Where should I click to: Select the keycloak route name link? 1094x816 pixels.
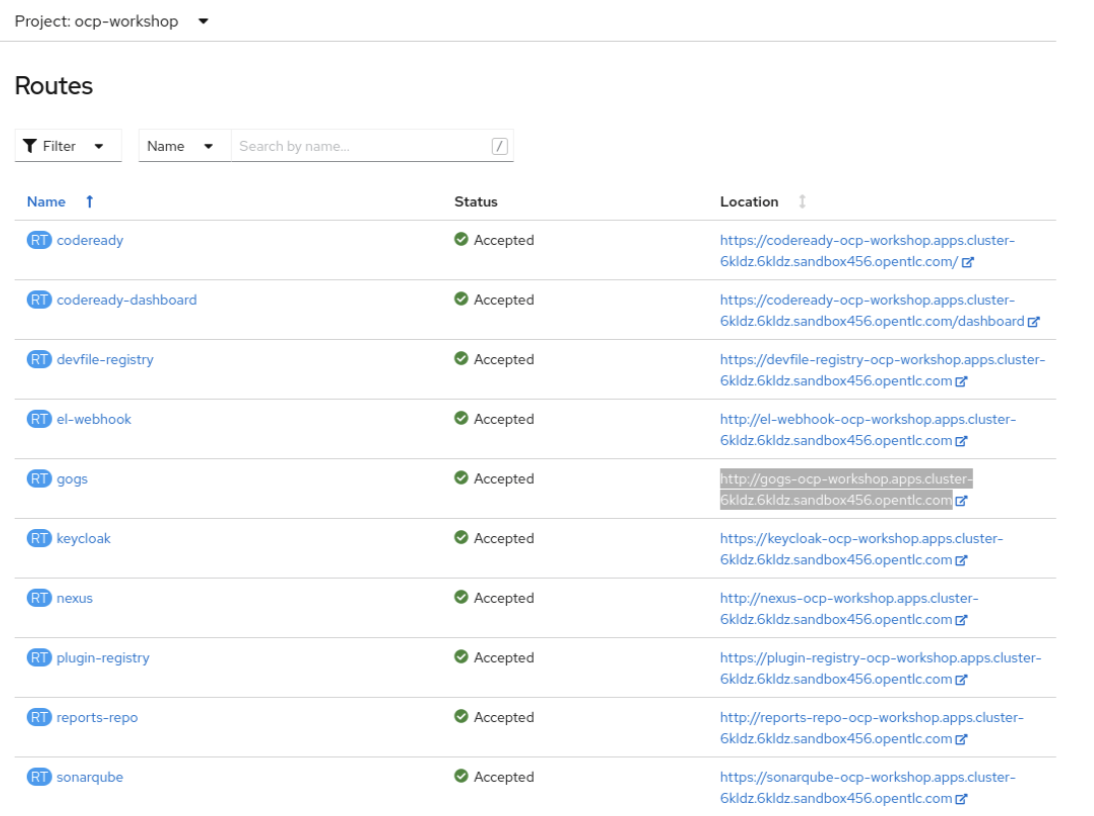point(82,538)
